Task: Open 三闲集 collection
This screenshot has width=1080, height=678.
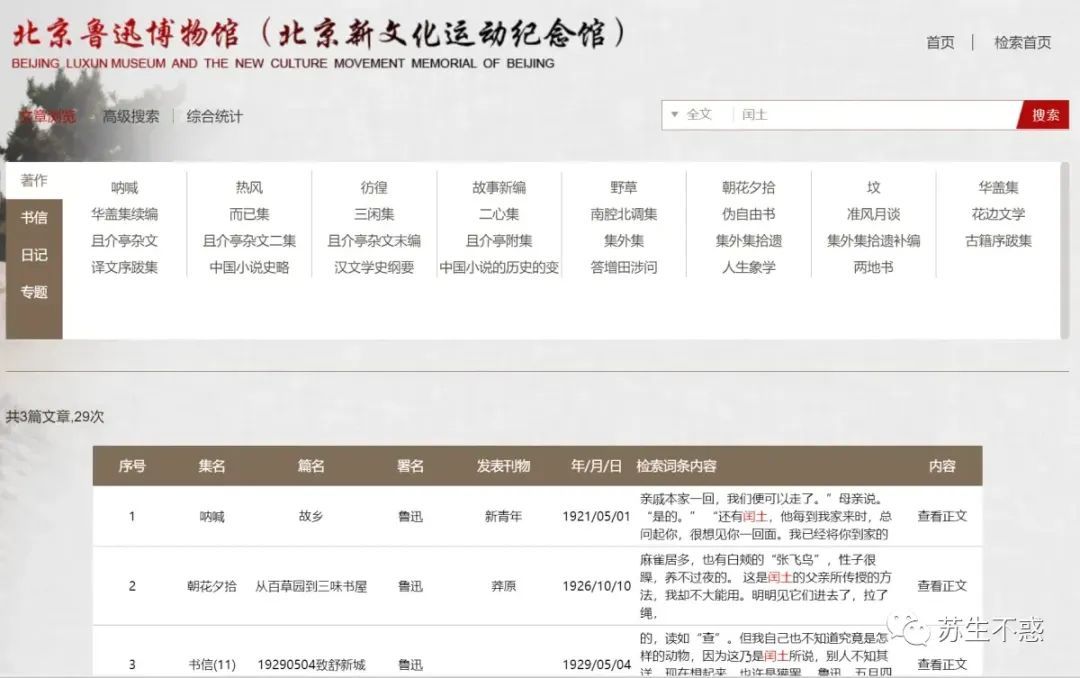Action: (374, 214)
